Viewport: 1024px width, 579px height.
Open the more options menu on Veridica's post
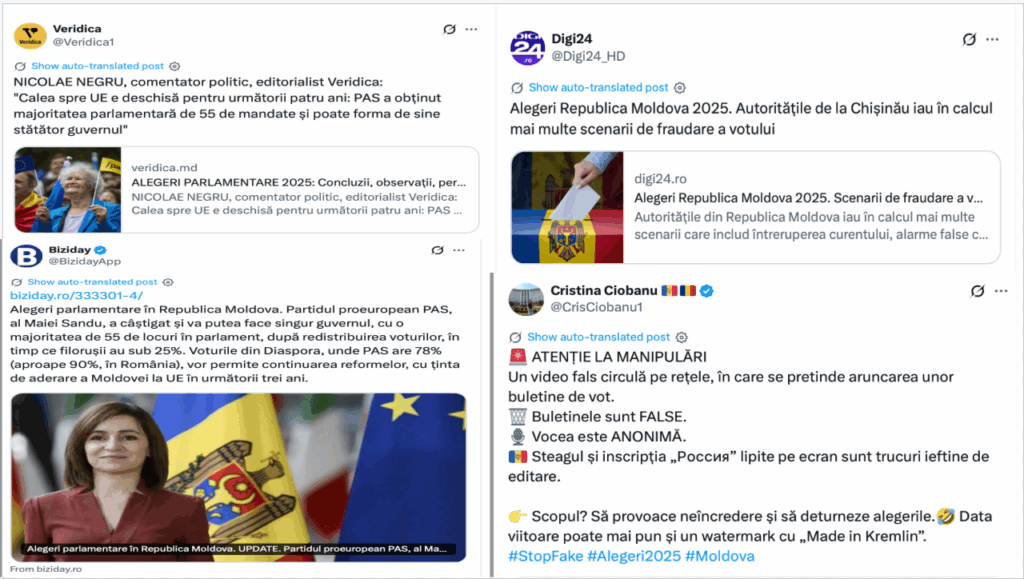click(471, 29)
